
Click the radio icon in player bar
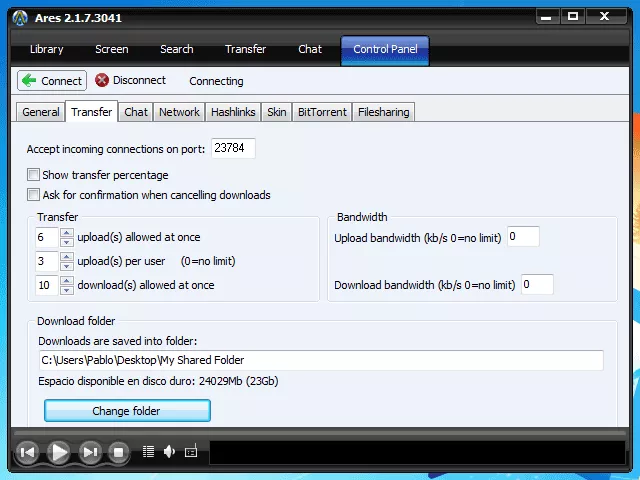pos(191,451)
